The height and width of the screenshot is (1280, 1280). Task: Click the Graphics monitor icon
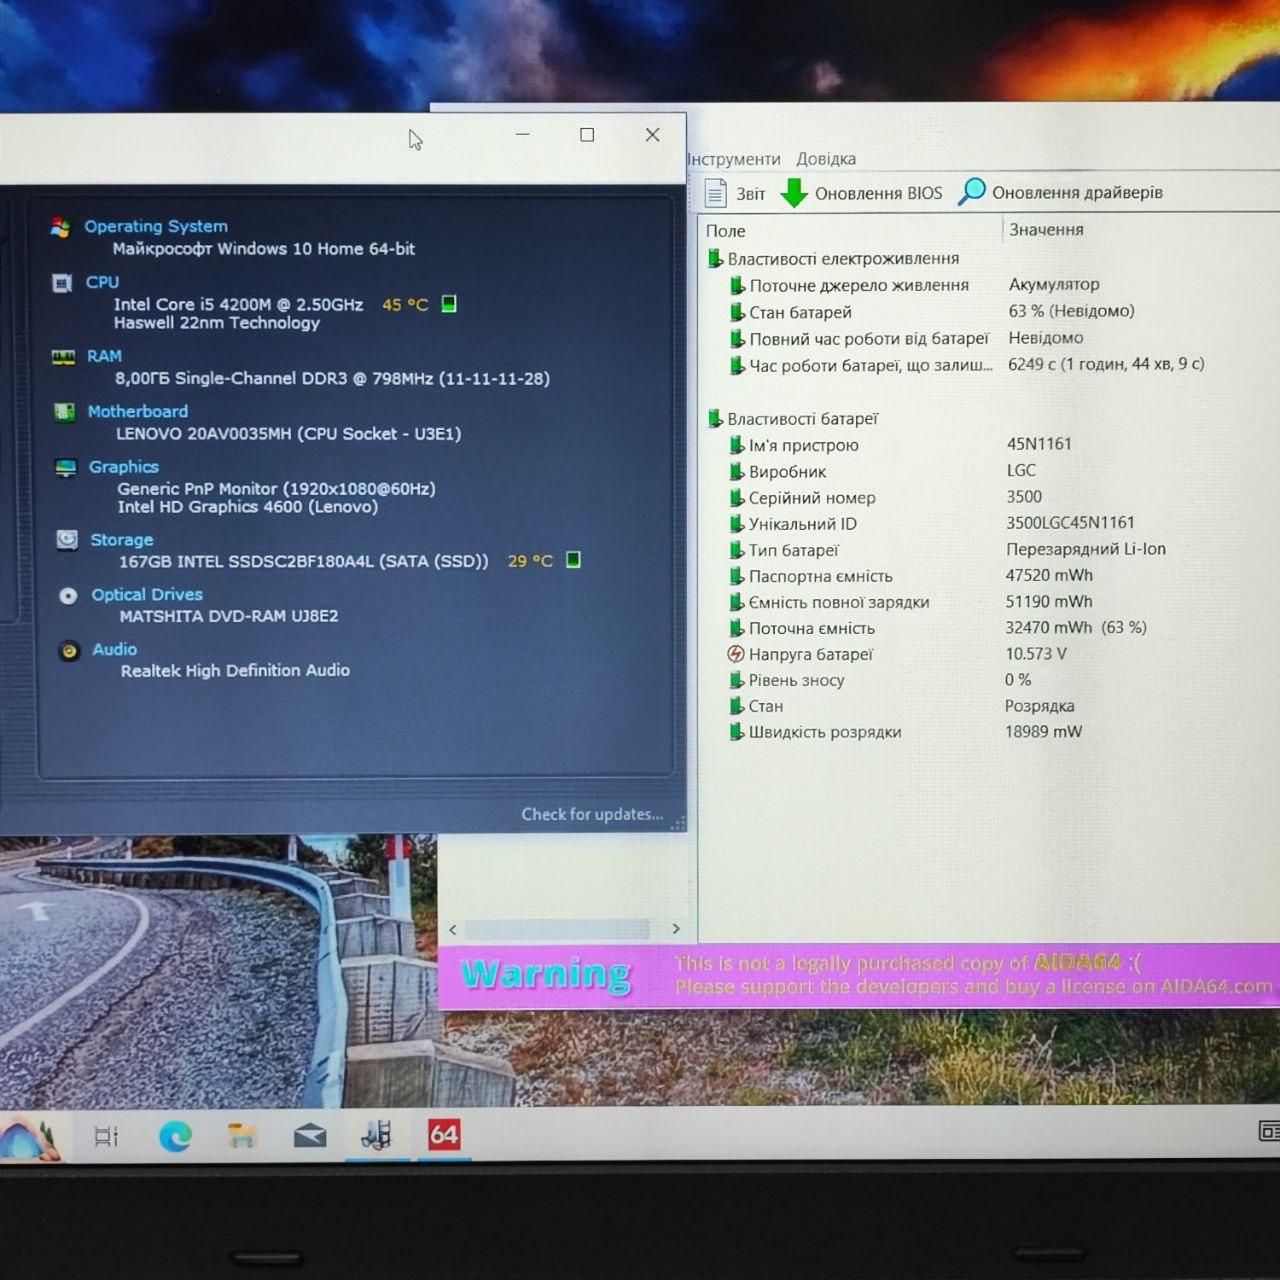pos(66,467)
